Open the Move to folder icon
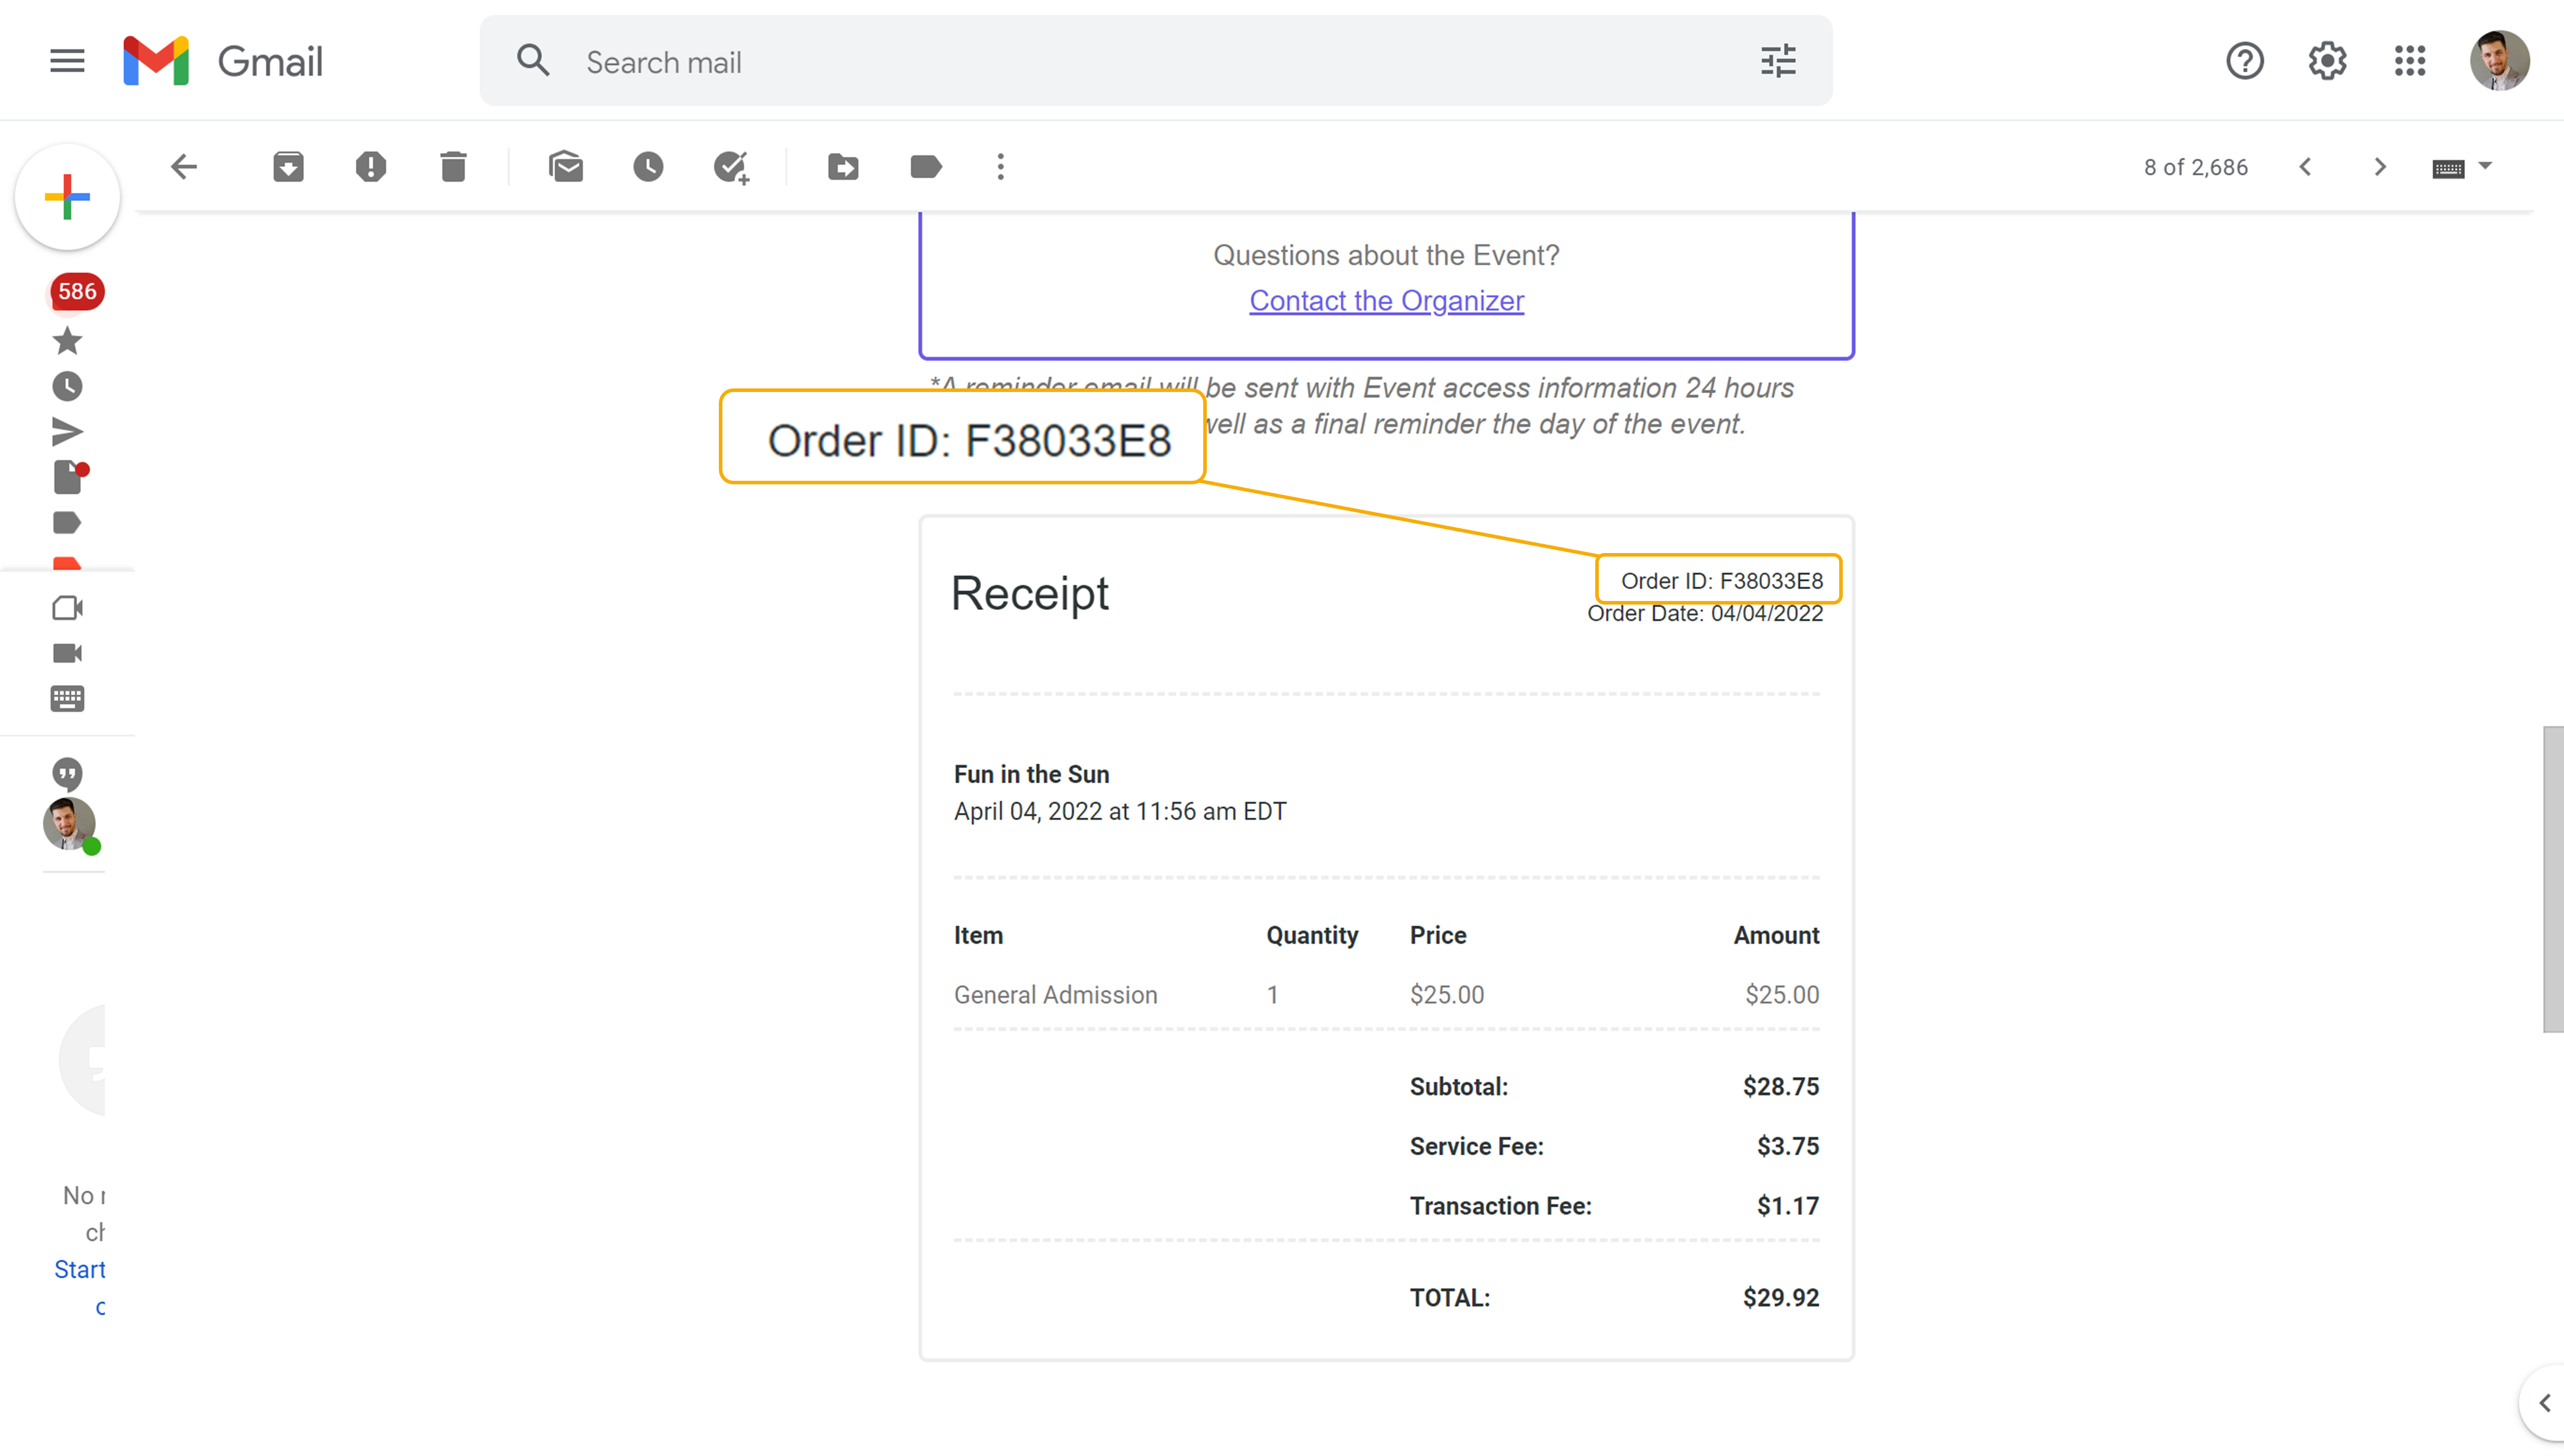This screenshot has width=2564, height=1456. pyautogui.click(x=843, y=167)
